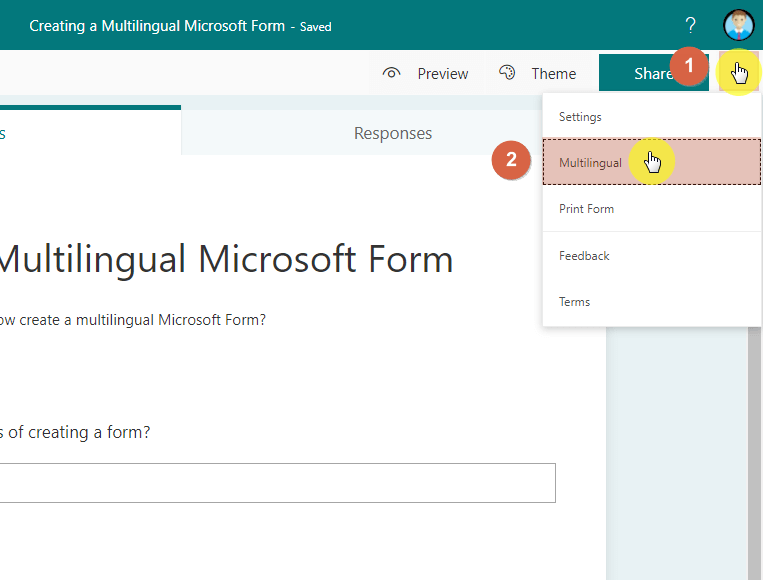Click the answer text input field
The height and width of the screenshot is (580, 763).
point(277,483)
